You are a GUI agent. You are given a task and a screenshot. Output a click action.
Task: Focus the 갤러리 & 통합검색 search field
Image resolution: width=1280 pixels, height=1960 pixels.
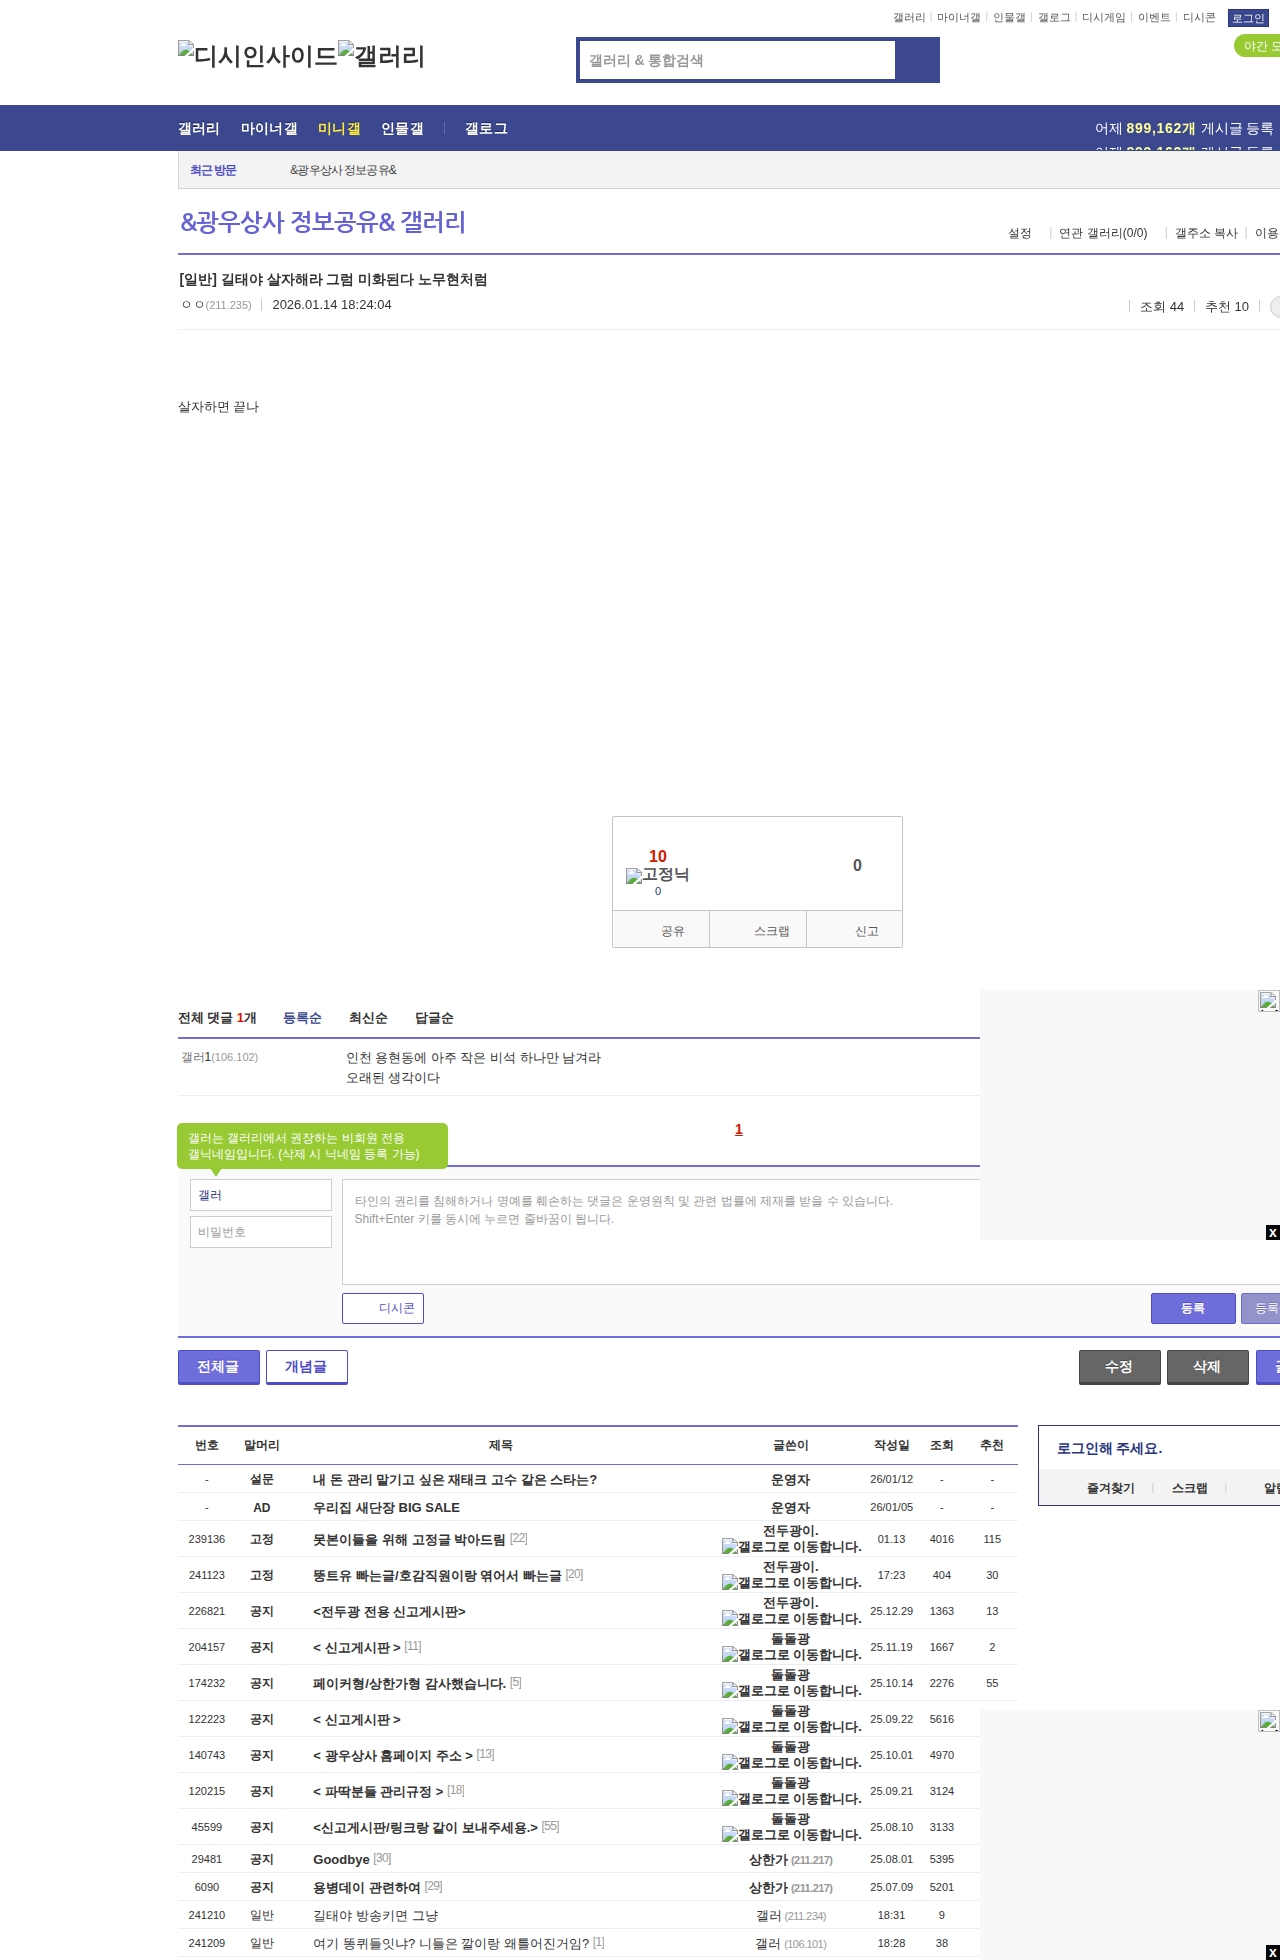click(737, 60)
